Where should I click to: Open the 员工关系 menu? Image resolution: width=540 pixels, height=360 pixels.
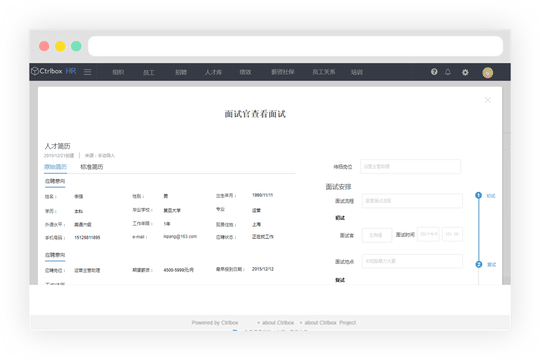click(324, 72)
